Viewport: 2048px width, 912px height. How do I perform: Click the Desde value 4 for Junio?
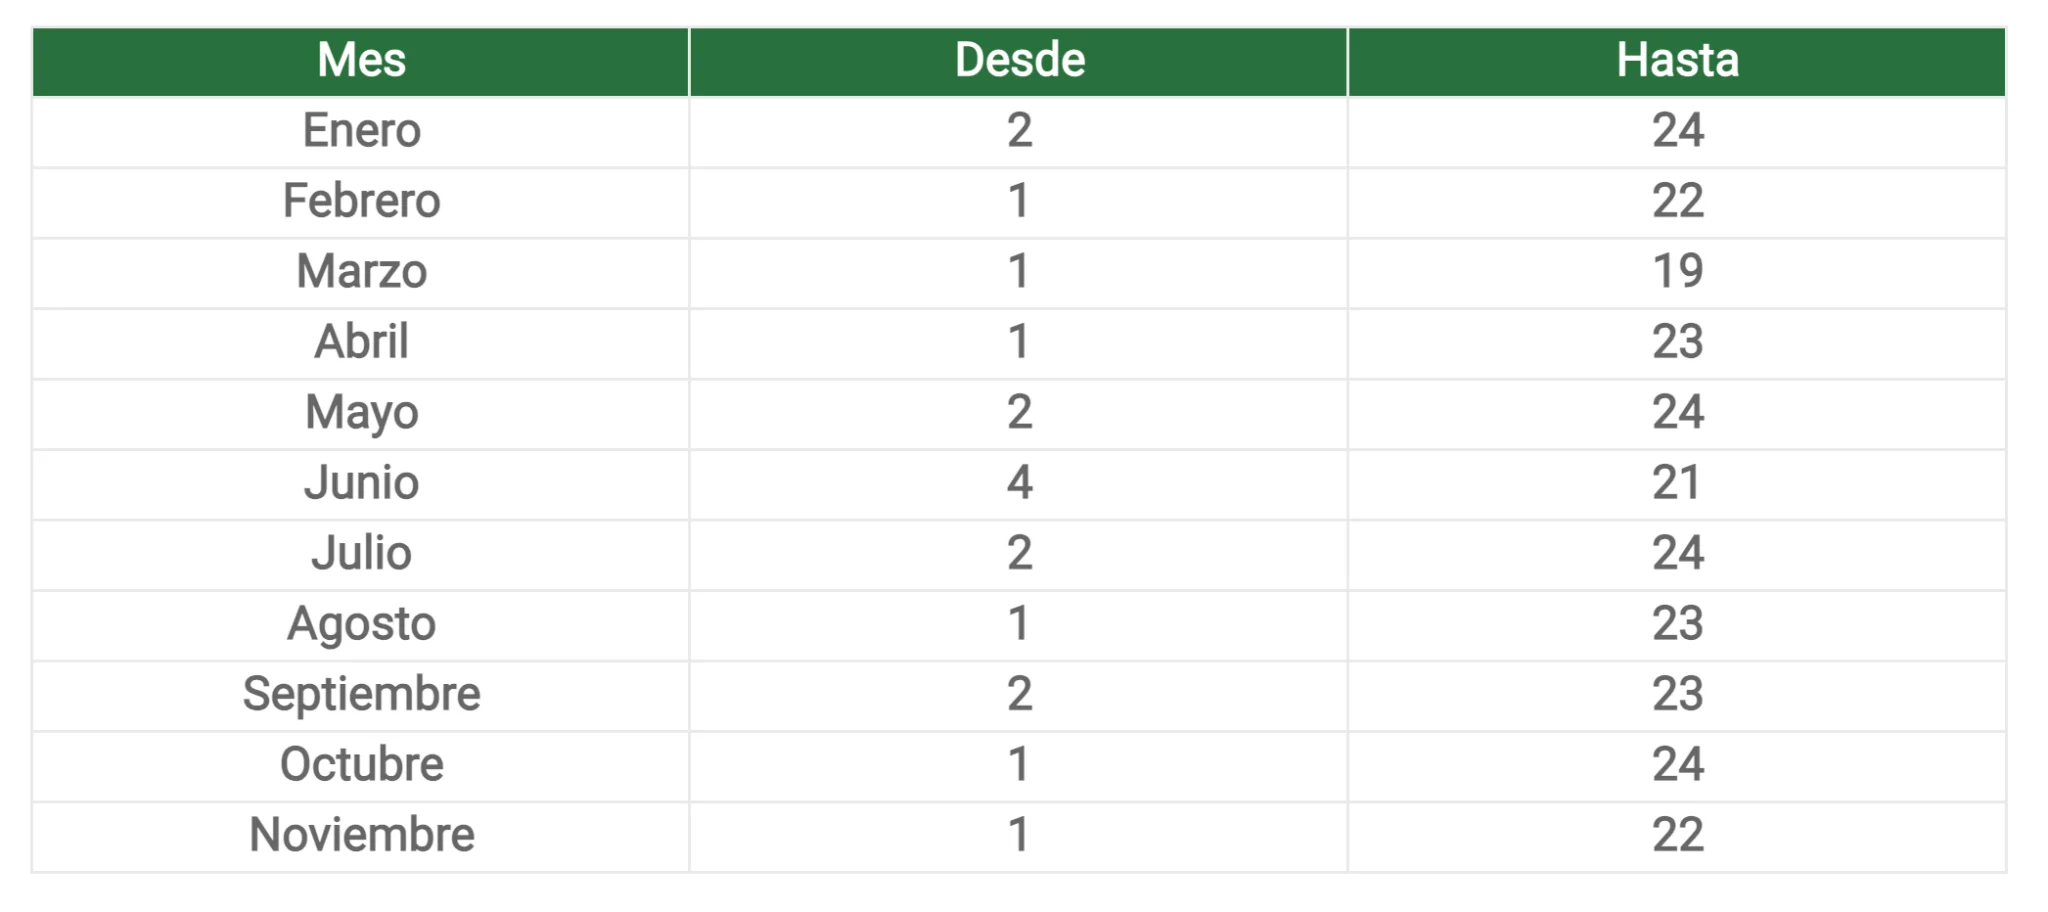[x=1019, y=484]
